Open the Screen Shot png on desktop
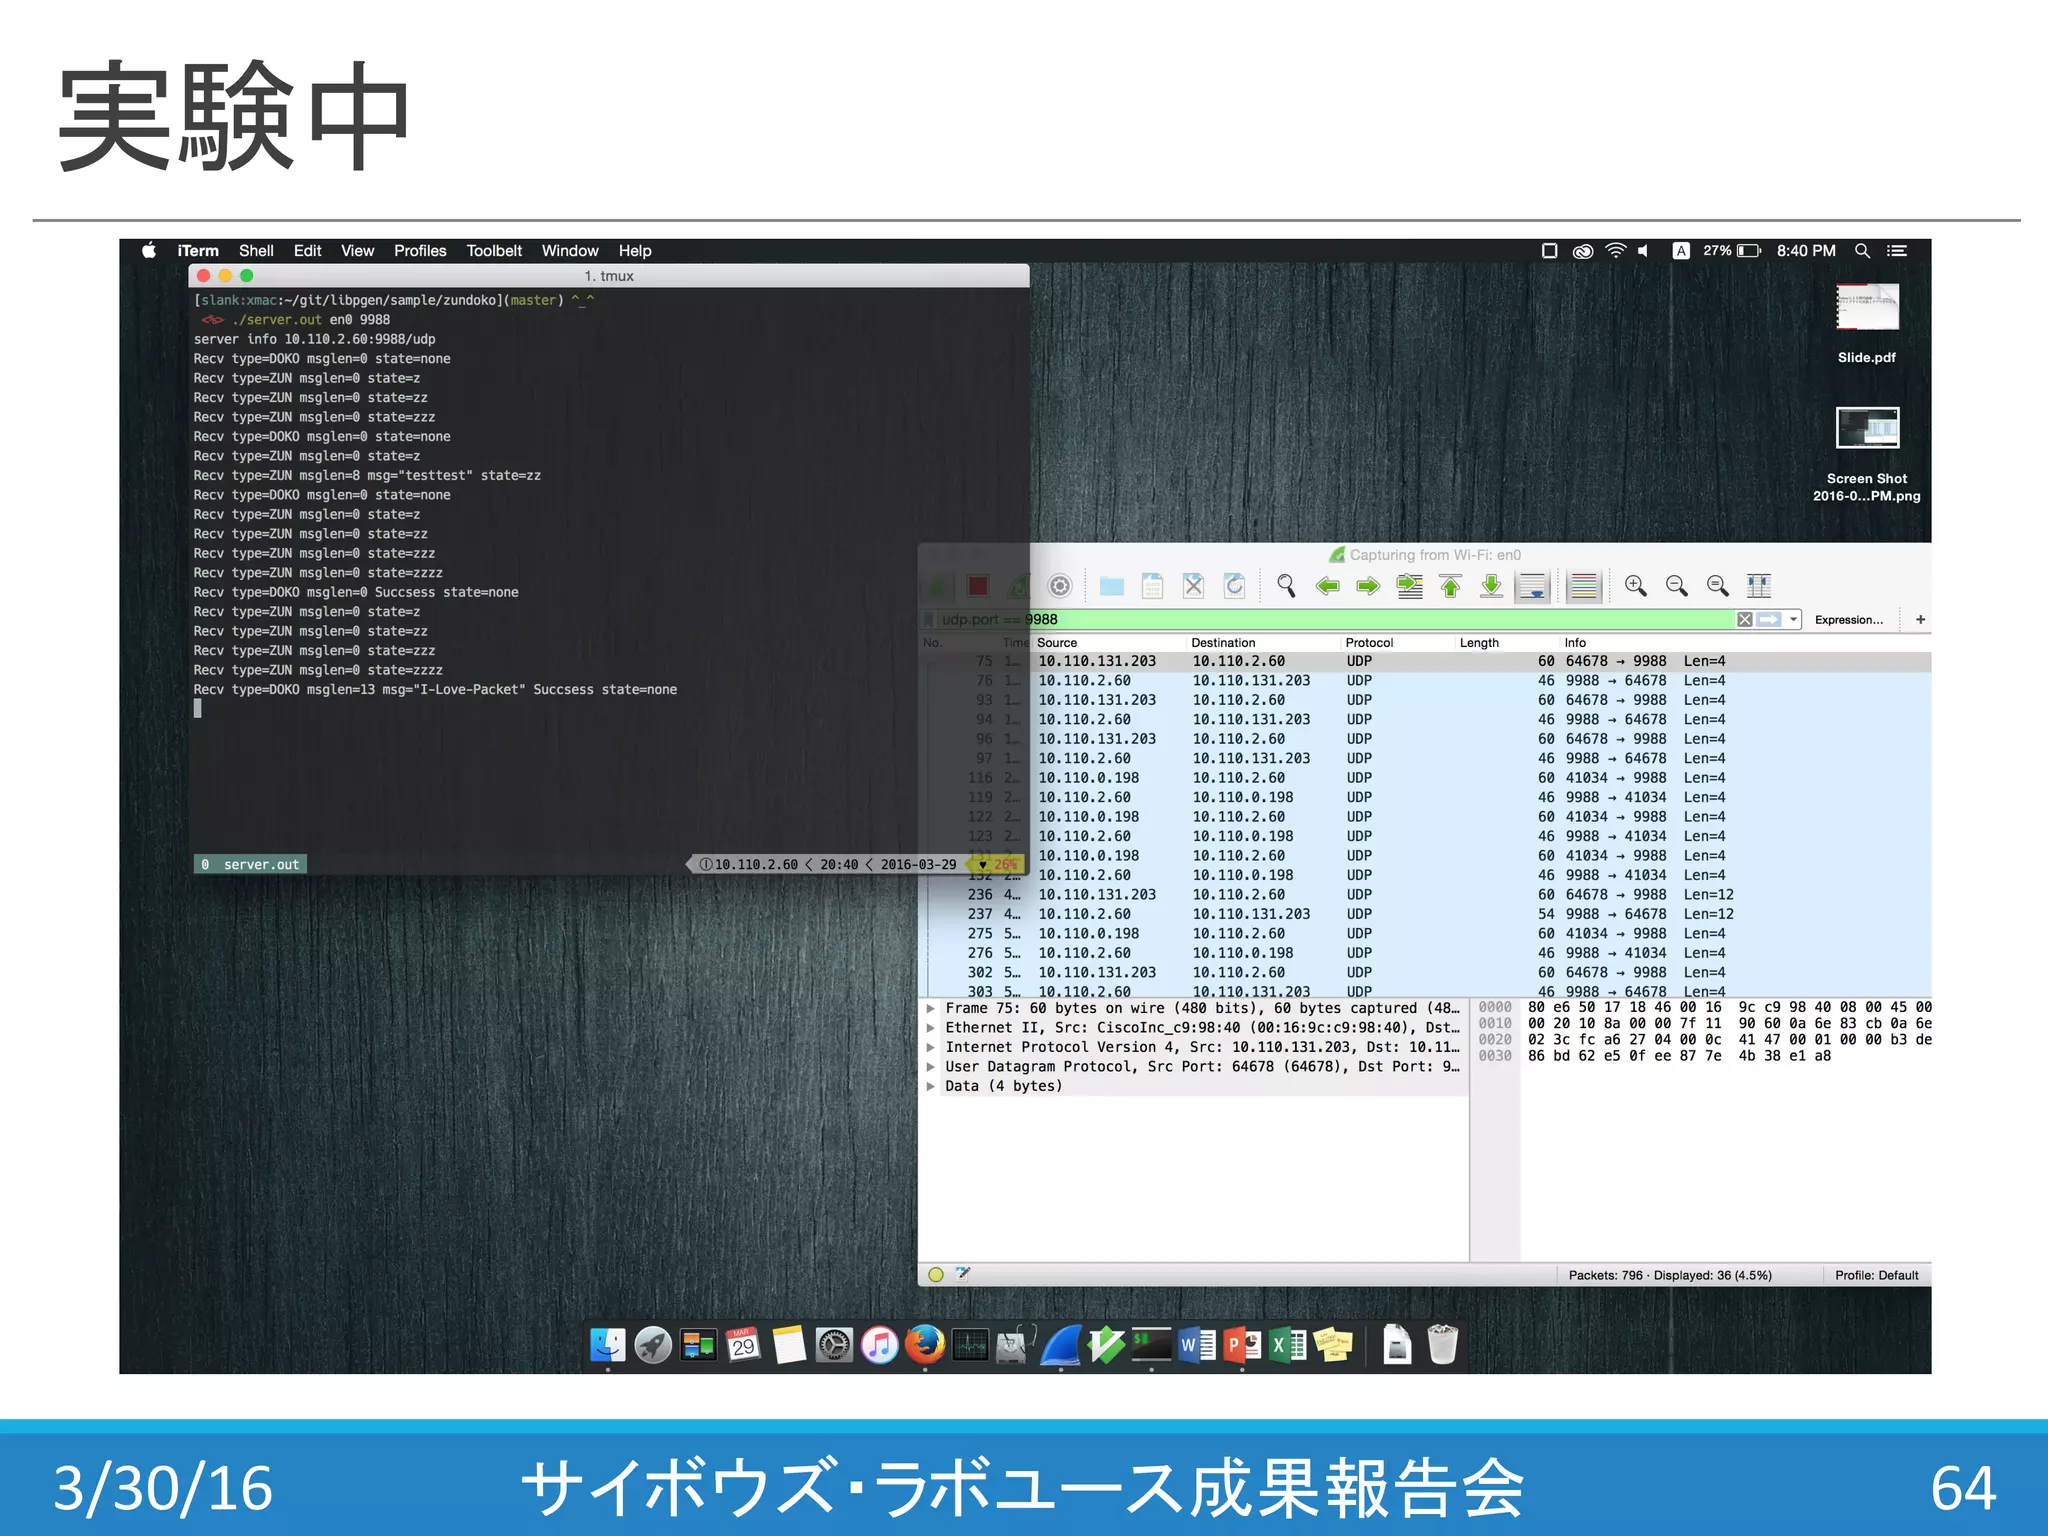The width and height of the screenshot is (2048, 1536). pyautogui.click(x=1867, y=454)
